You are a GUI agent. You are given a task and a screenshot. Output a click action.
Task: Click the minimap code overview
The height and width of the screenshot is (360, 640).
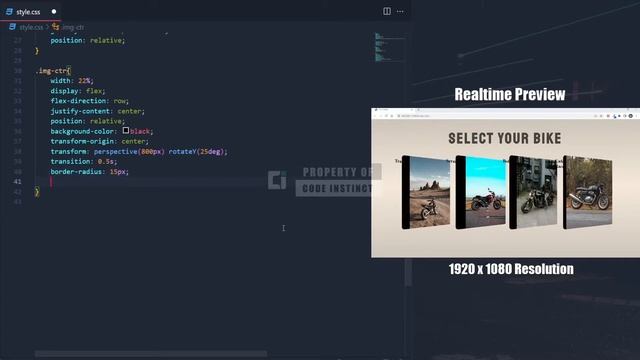point(389,47)
